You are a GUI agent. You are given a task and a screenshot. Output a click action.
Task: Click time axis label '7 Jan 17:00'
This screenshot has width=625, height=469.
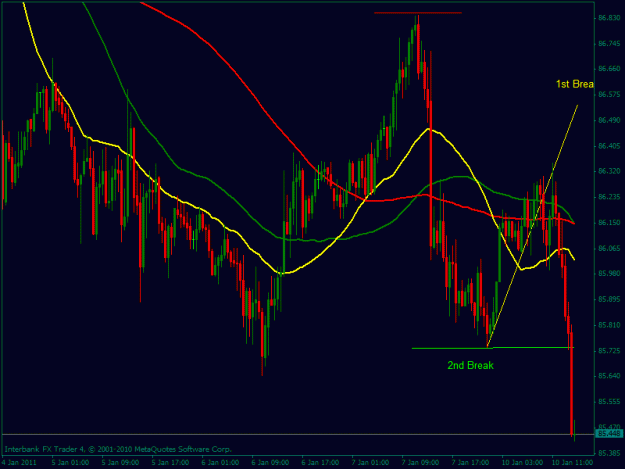(x=470, y=463)
